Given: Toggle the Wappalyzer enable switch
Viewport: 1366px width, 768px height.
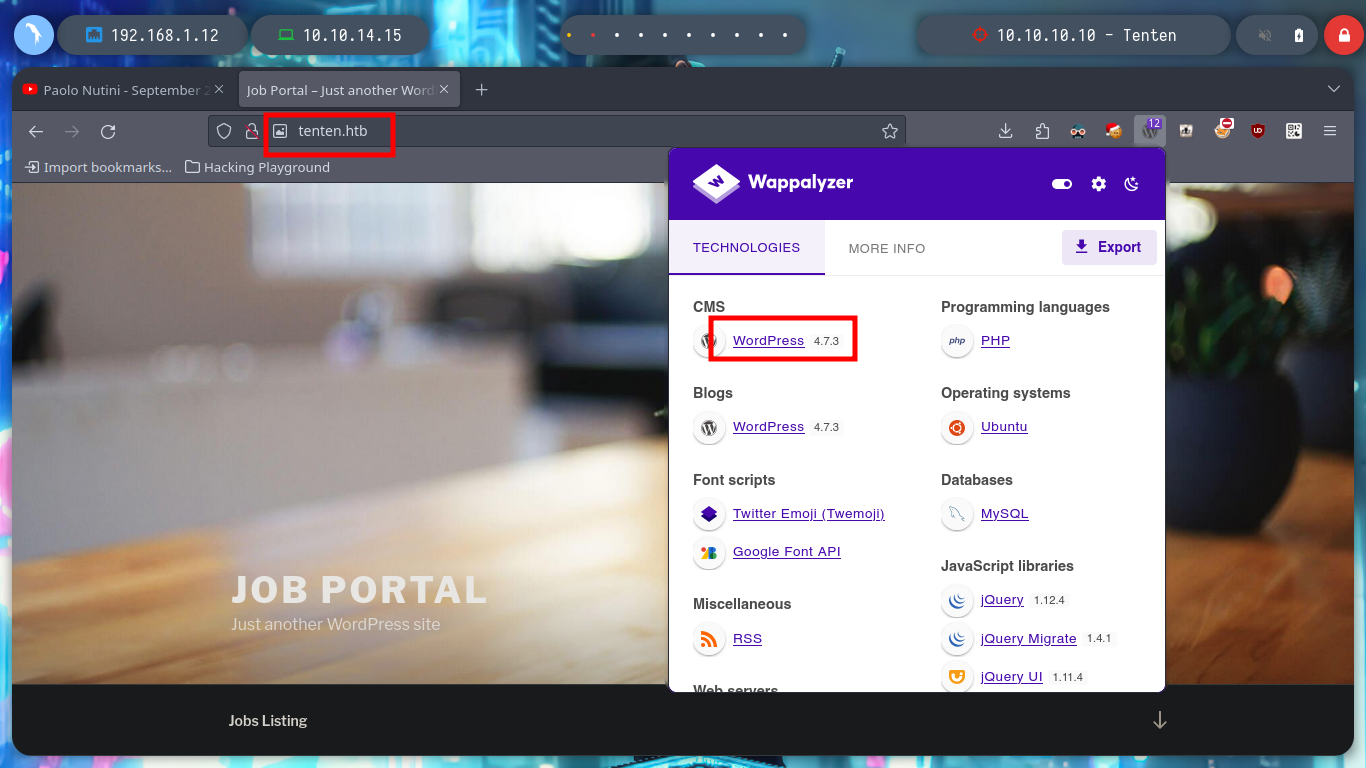Looking at the screenshot, I should pos(1062,184).
